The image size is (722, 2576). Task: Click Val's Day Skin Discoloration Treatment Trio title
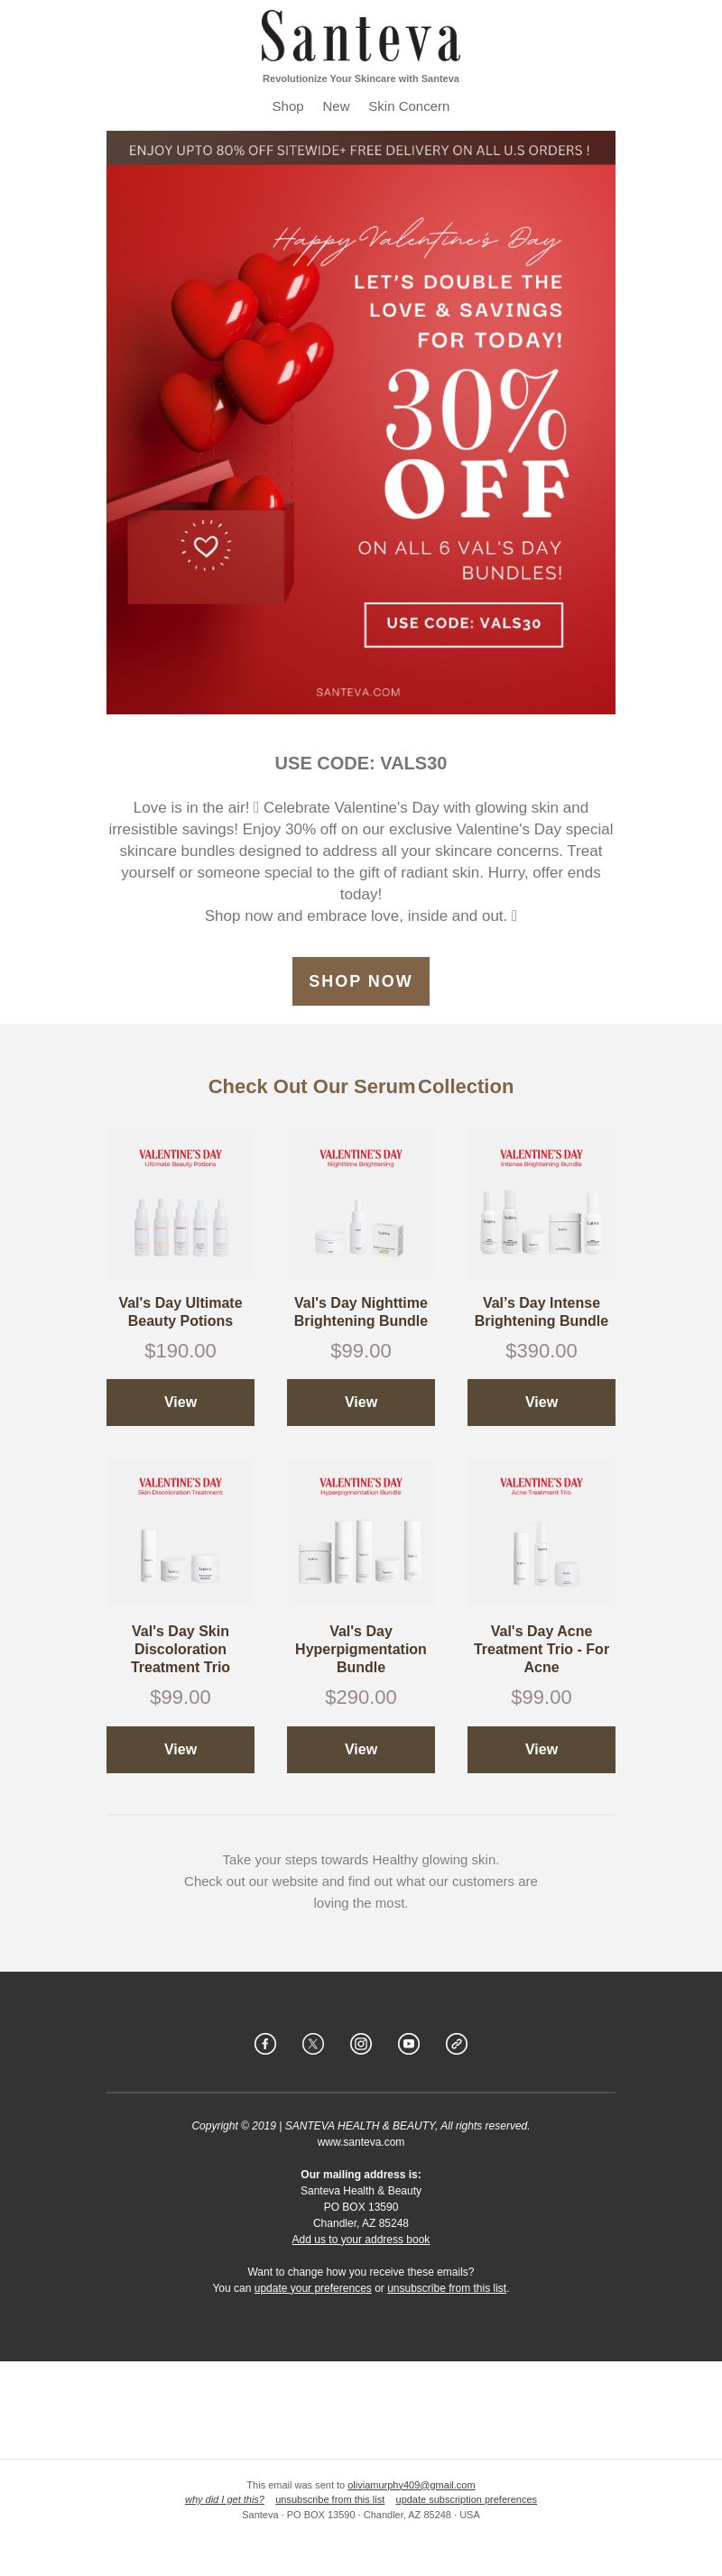coord(180,1649)
